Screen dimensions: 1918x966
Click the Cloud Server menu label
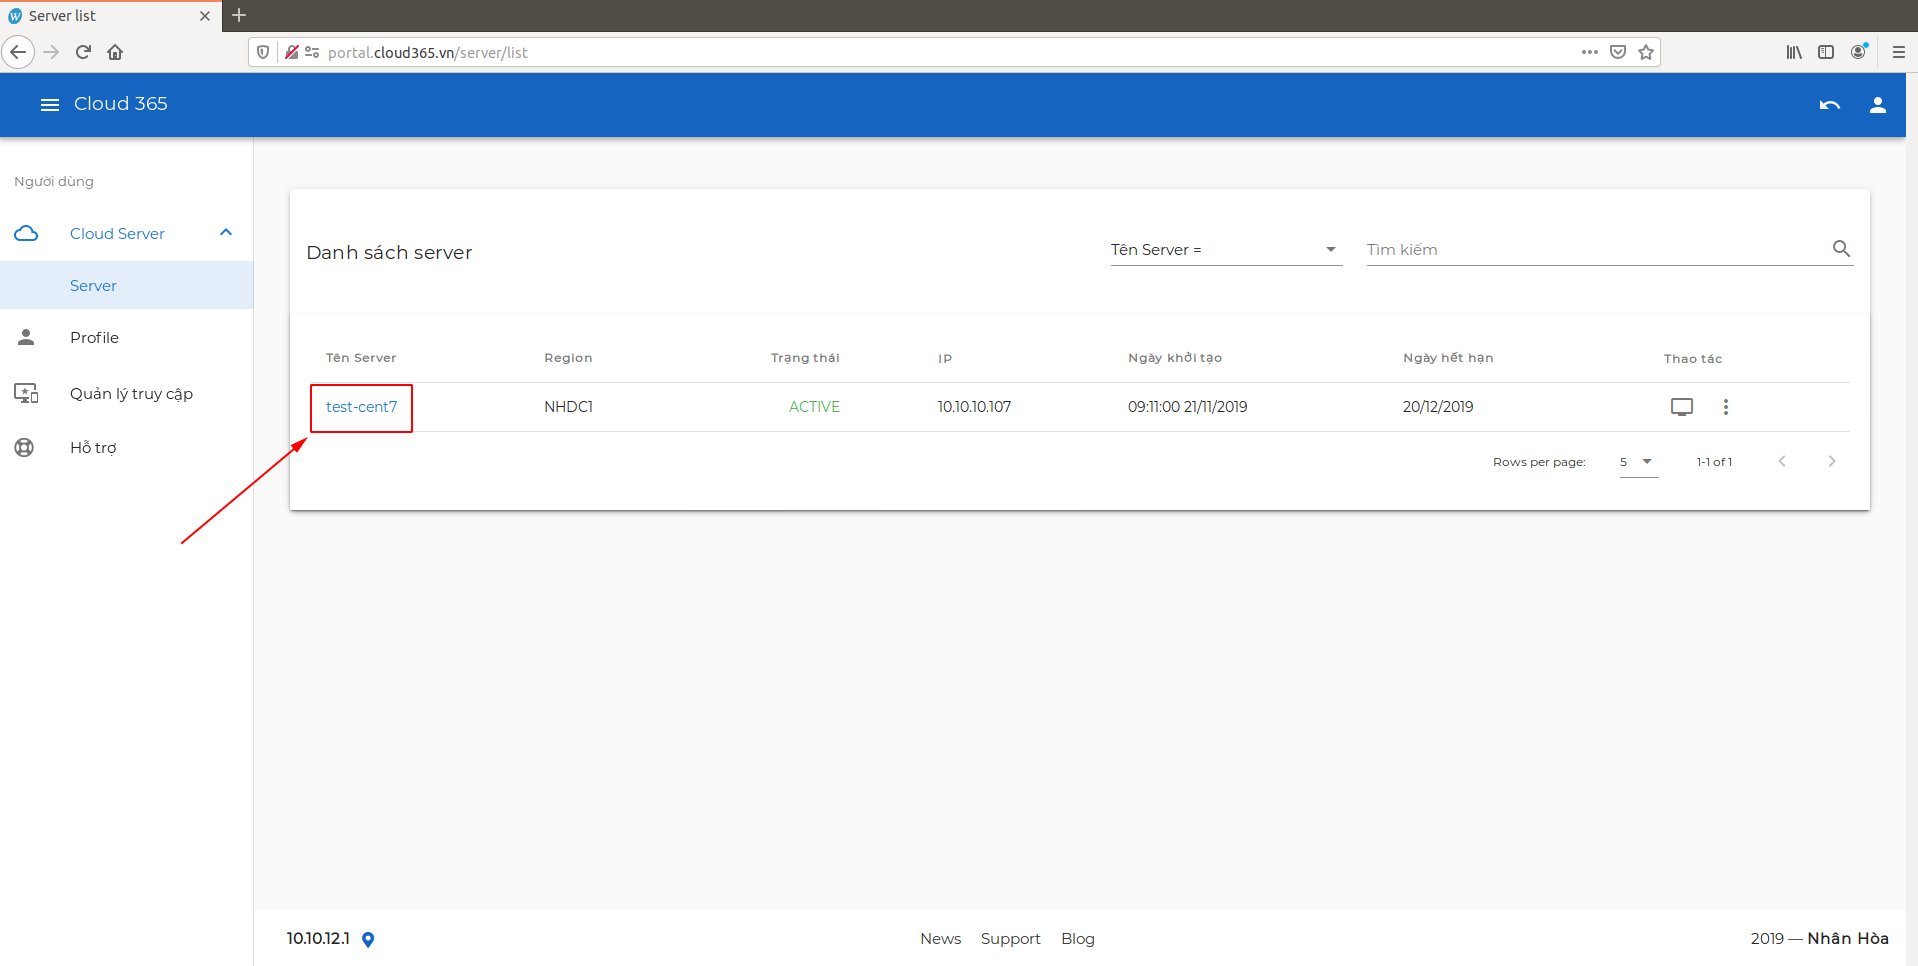pyautogui.click(x=117, y=234)
